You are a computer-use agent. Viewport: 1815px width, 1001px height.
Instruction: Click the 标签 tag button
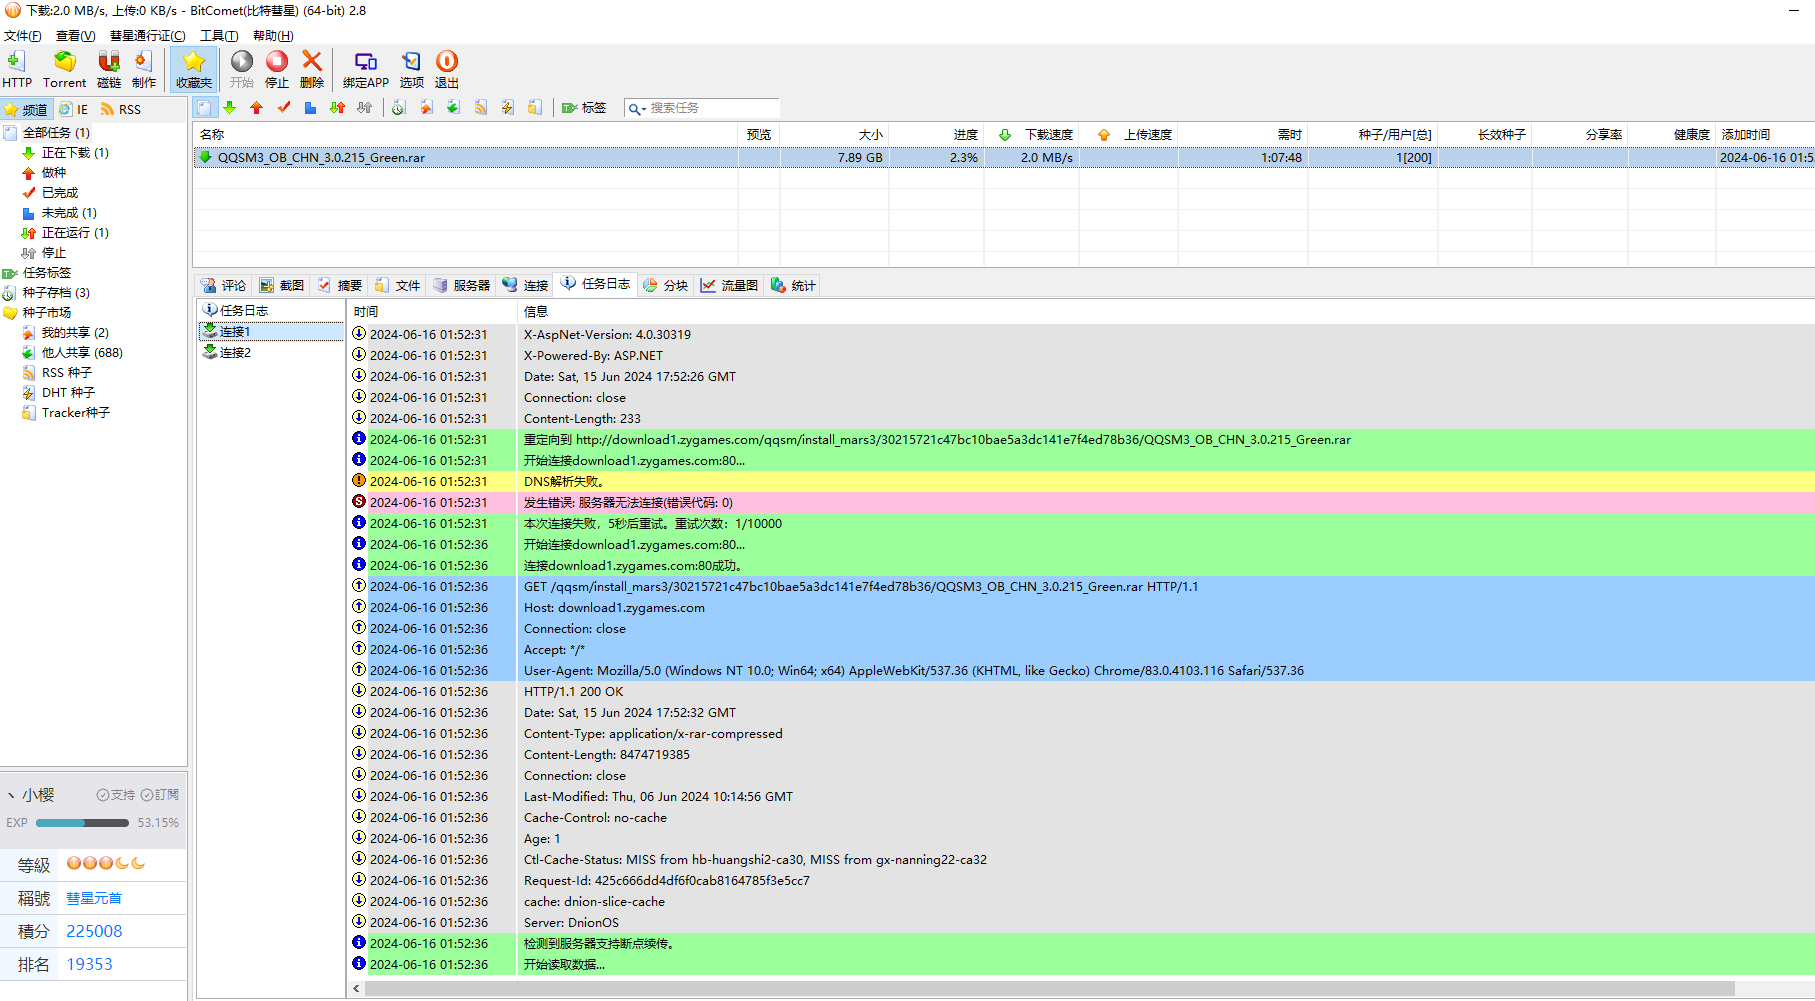click(584, 107)
